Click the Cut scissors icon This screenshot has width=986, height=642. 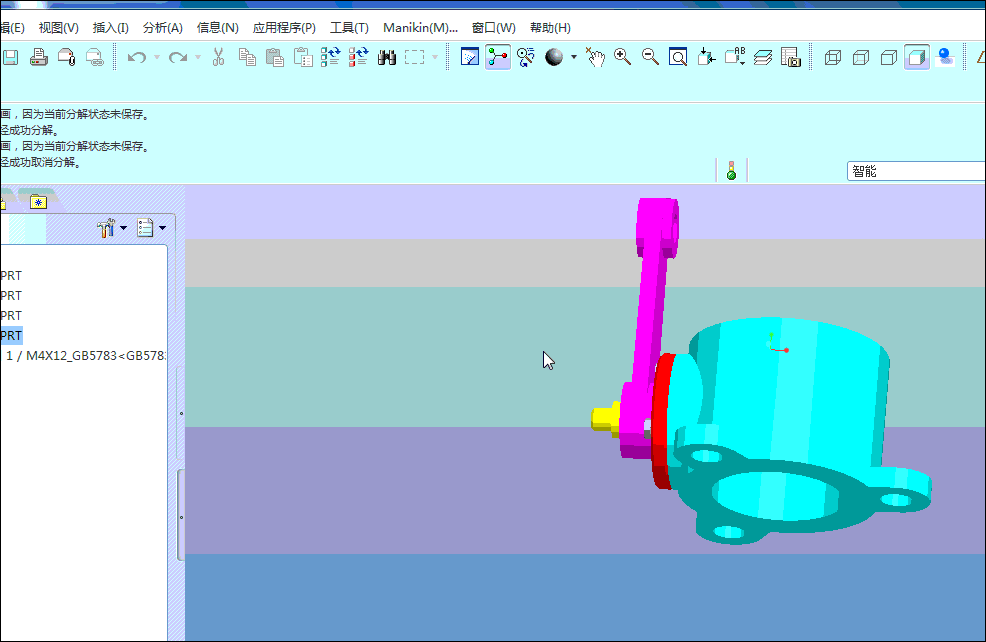pos(218,57)
